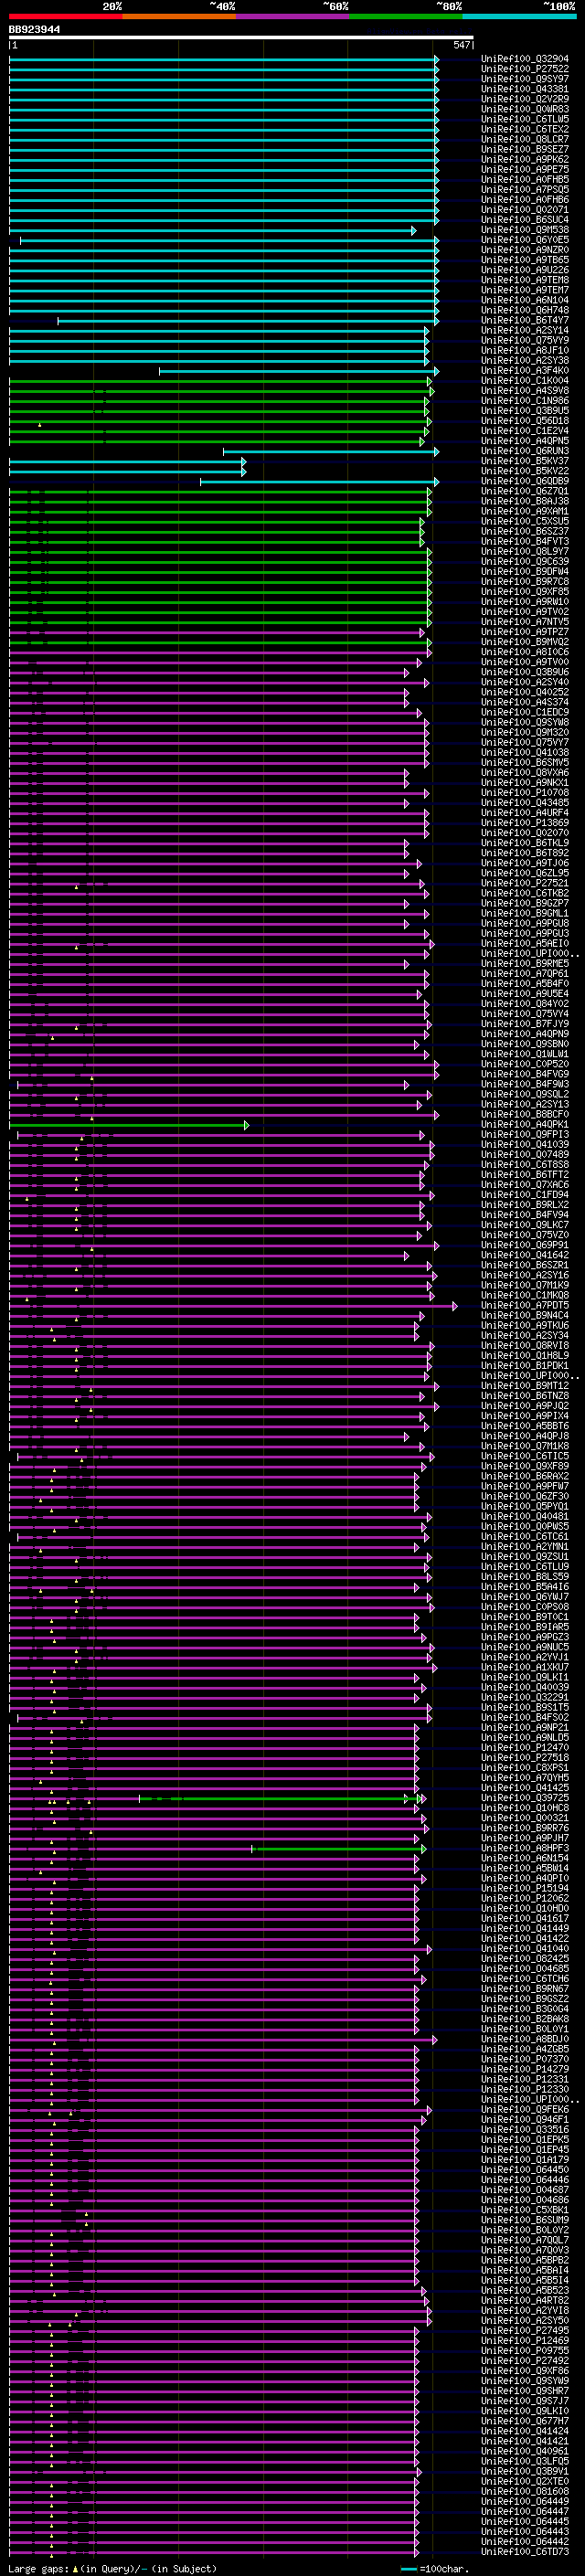
Task: Click the green ~80% identity legend segment
Action: coord(406,16)
